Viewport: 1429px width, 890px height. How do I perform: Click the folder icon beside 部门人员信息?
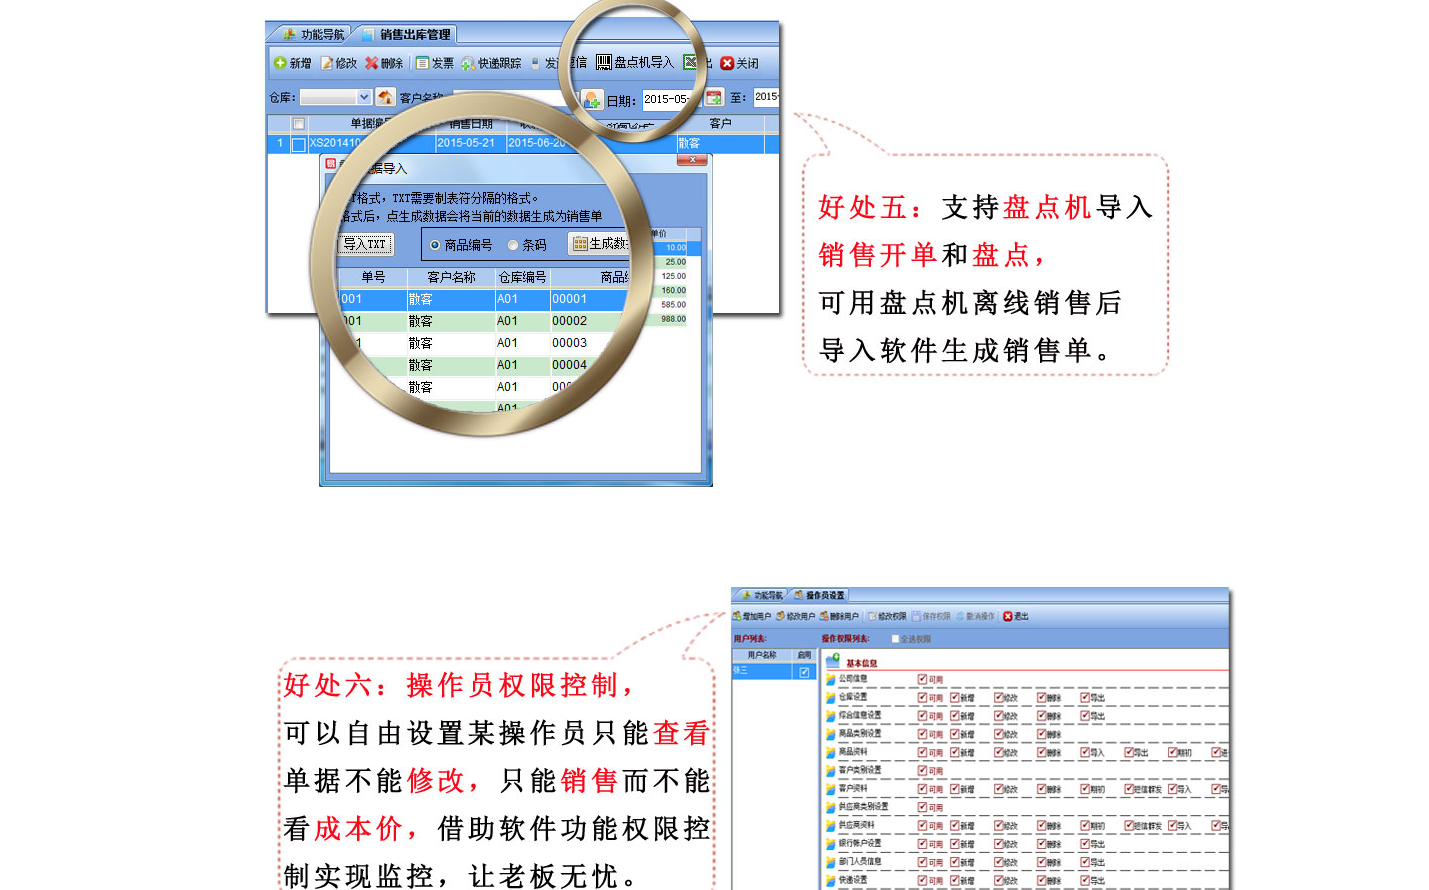[x=830, y=862]
